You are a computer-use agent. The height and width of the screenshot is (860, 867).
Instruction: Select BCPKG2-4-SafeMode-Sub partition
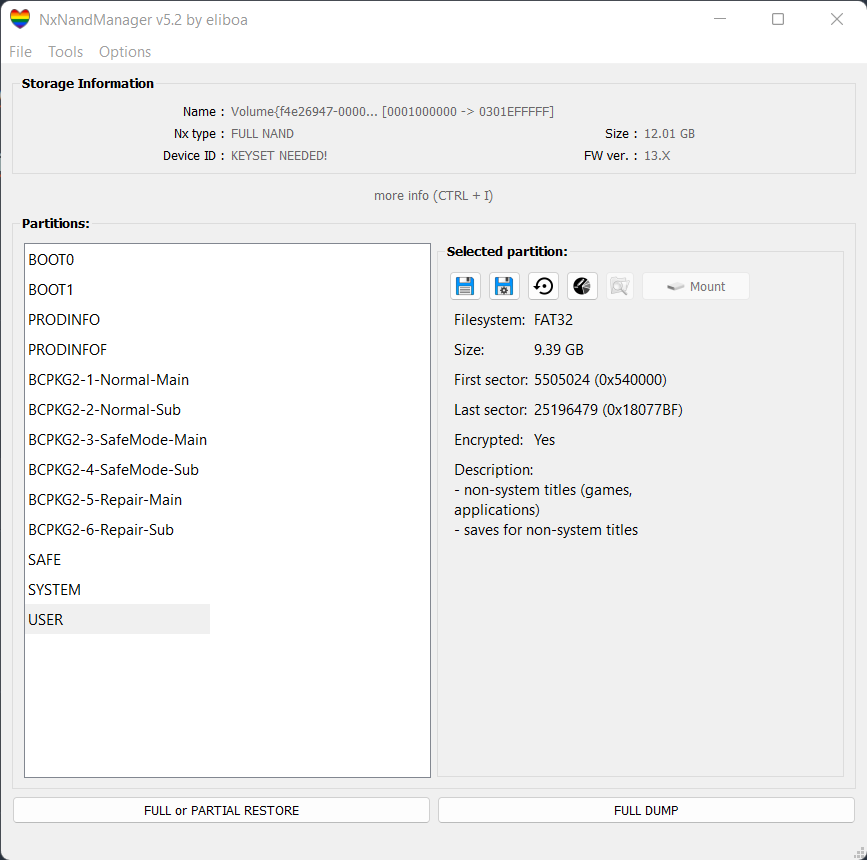[118, 470]
